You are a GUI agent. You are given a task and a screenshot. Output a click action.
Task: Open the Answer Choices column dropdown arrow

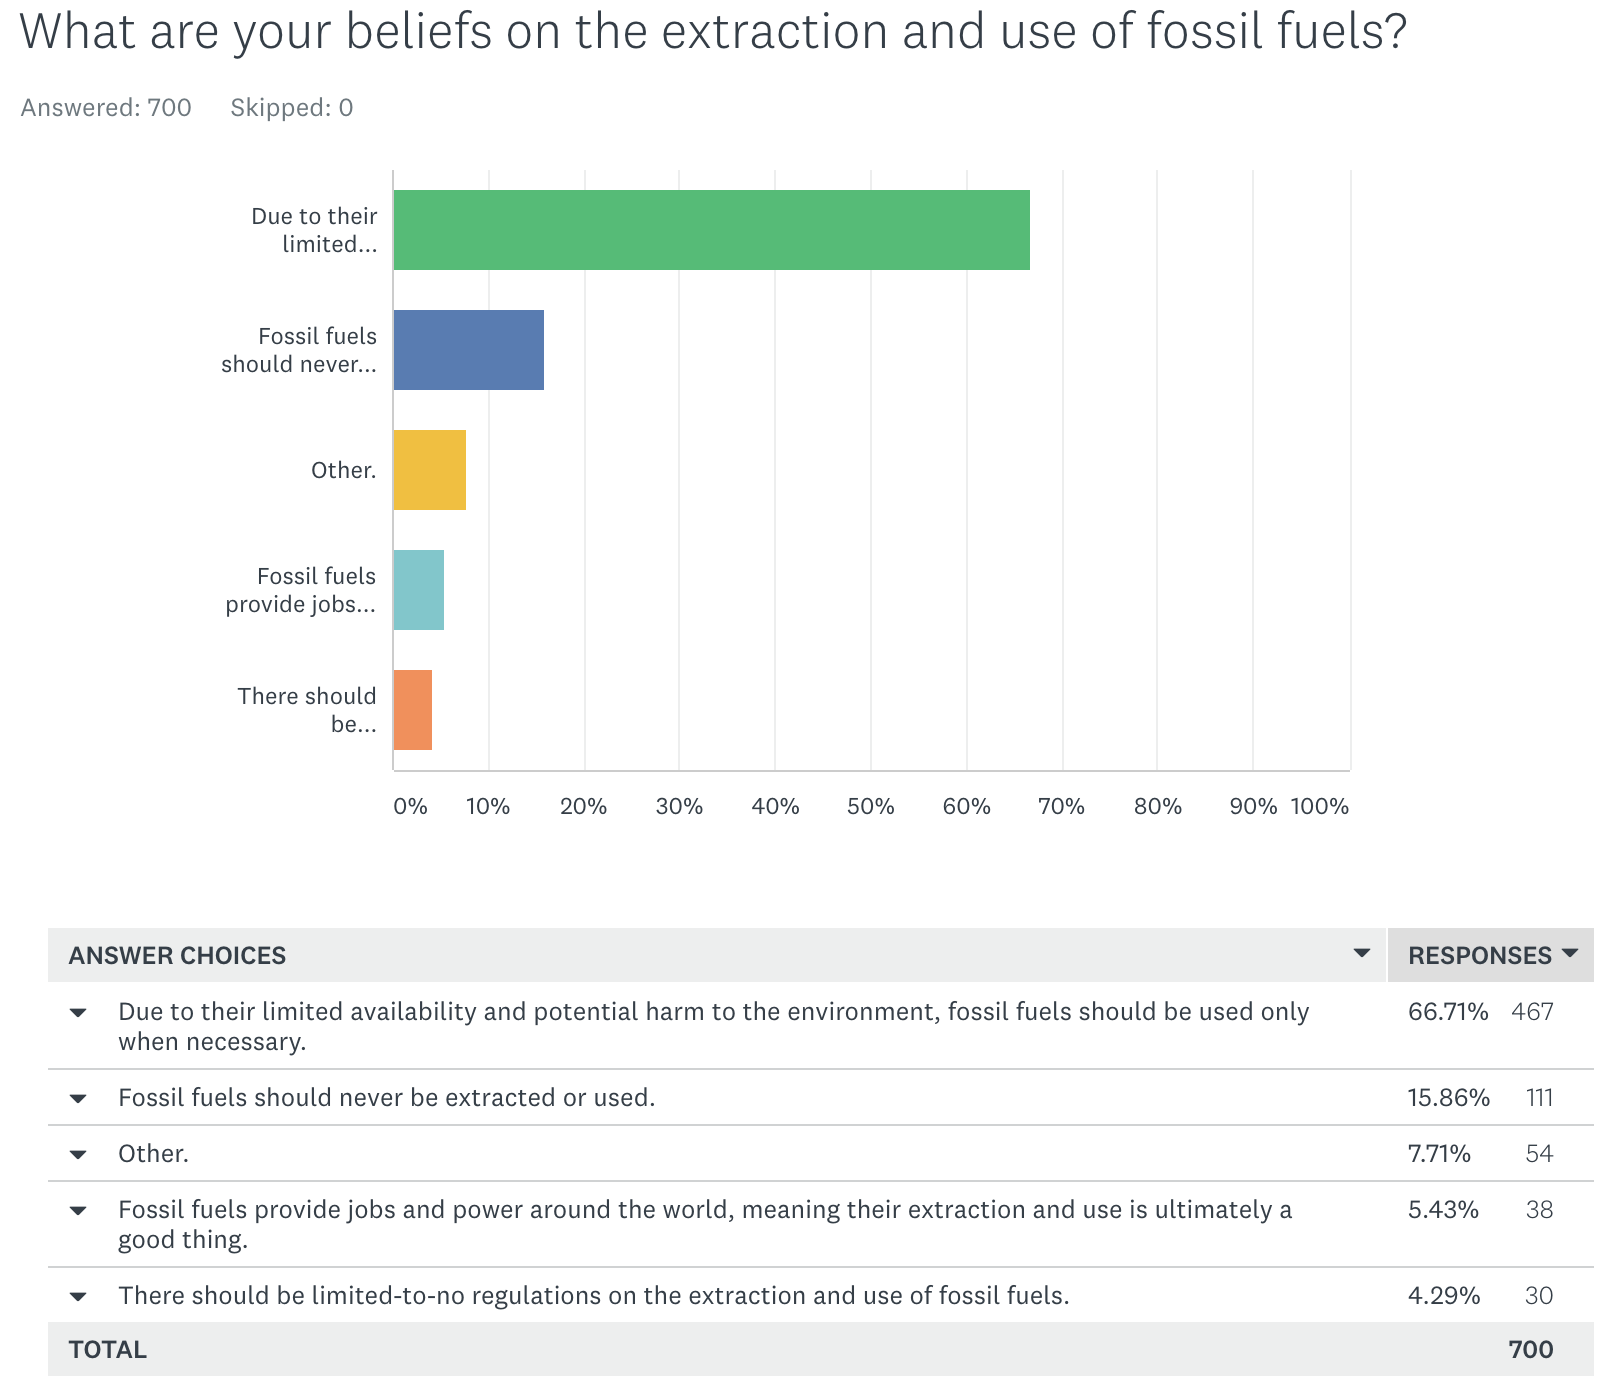click(1361, 953)
